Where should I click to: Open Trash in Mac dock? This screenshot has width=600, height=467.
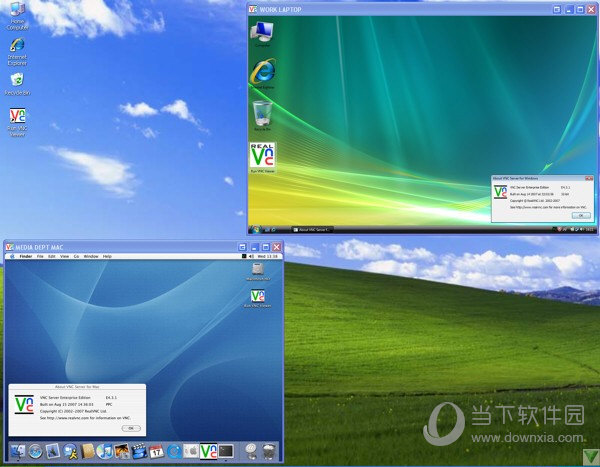[x=269, y=452]
